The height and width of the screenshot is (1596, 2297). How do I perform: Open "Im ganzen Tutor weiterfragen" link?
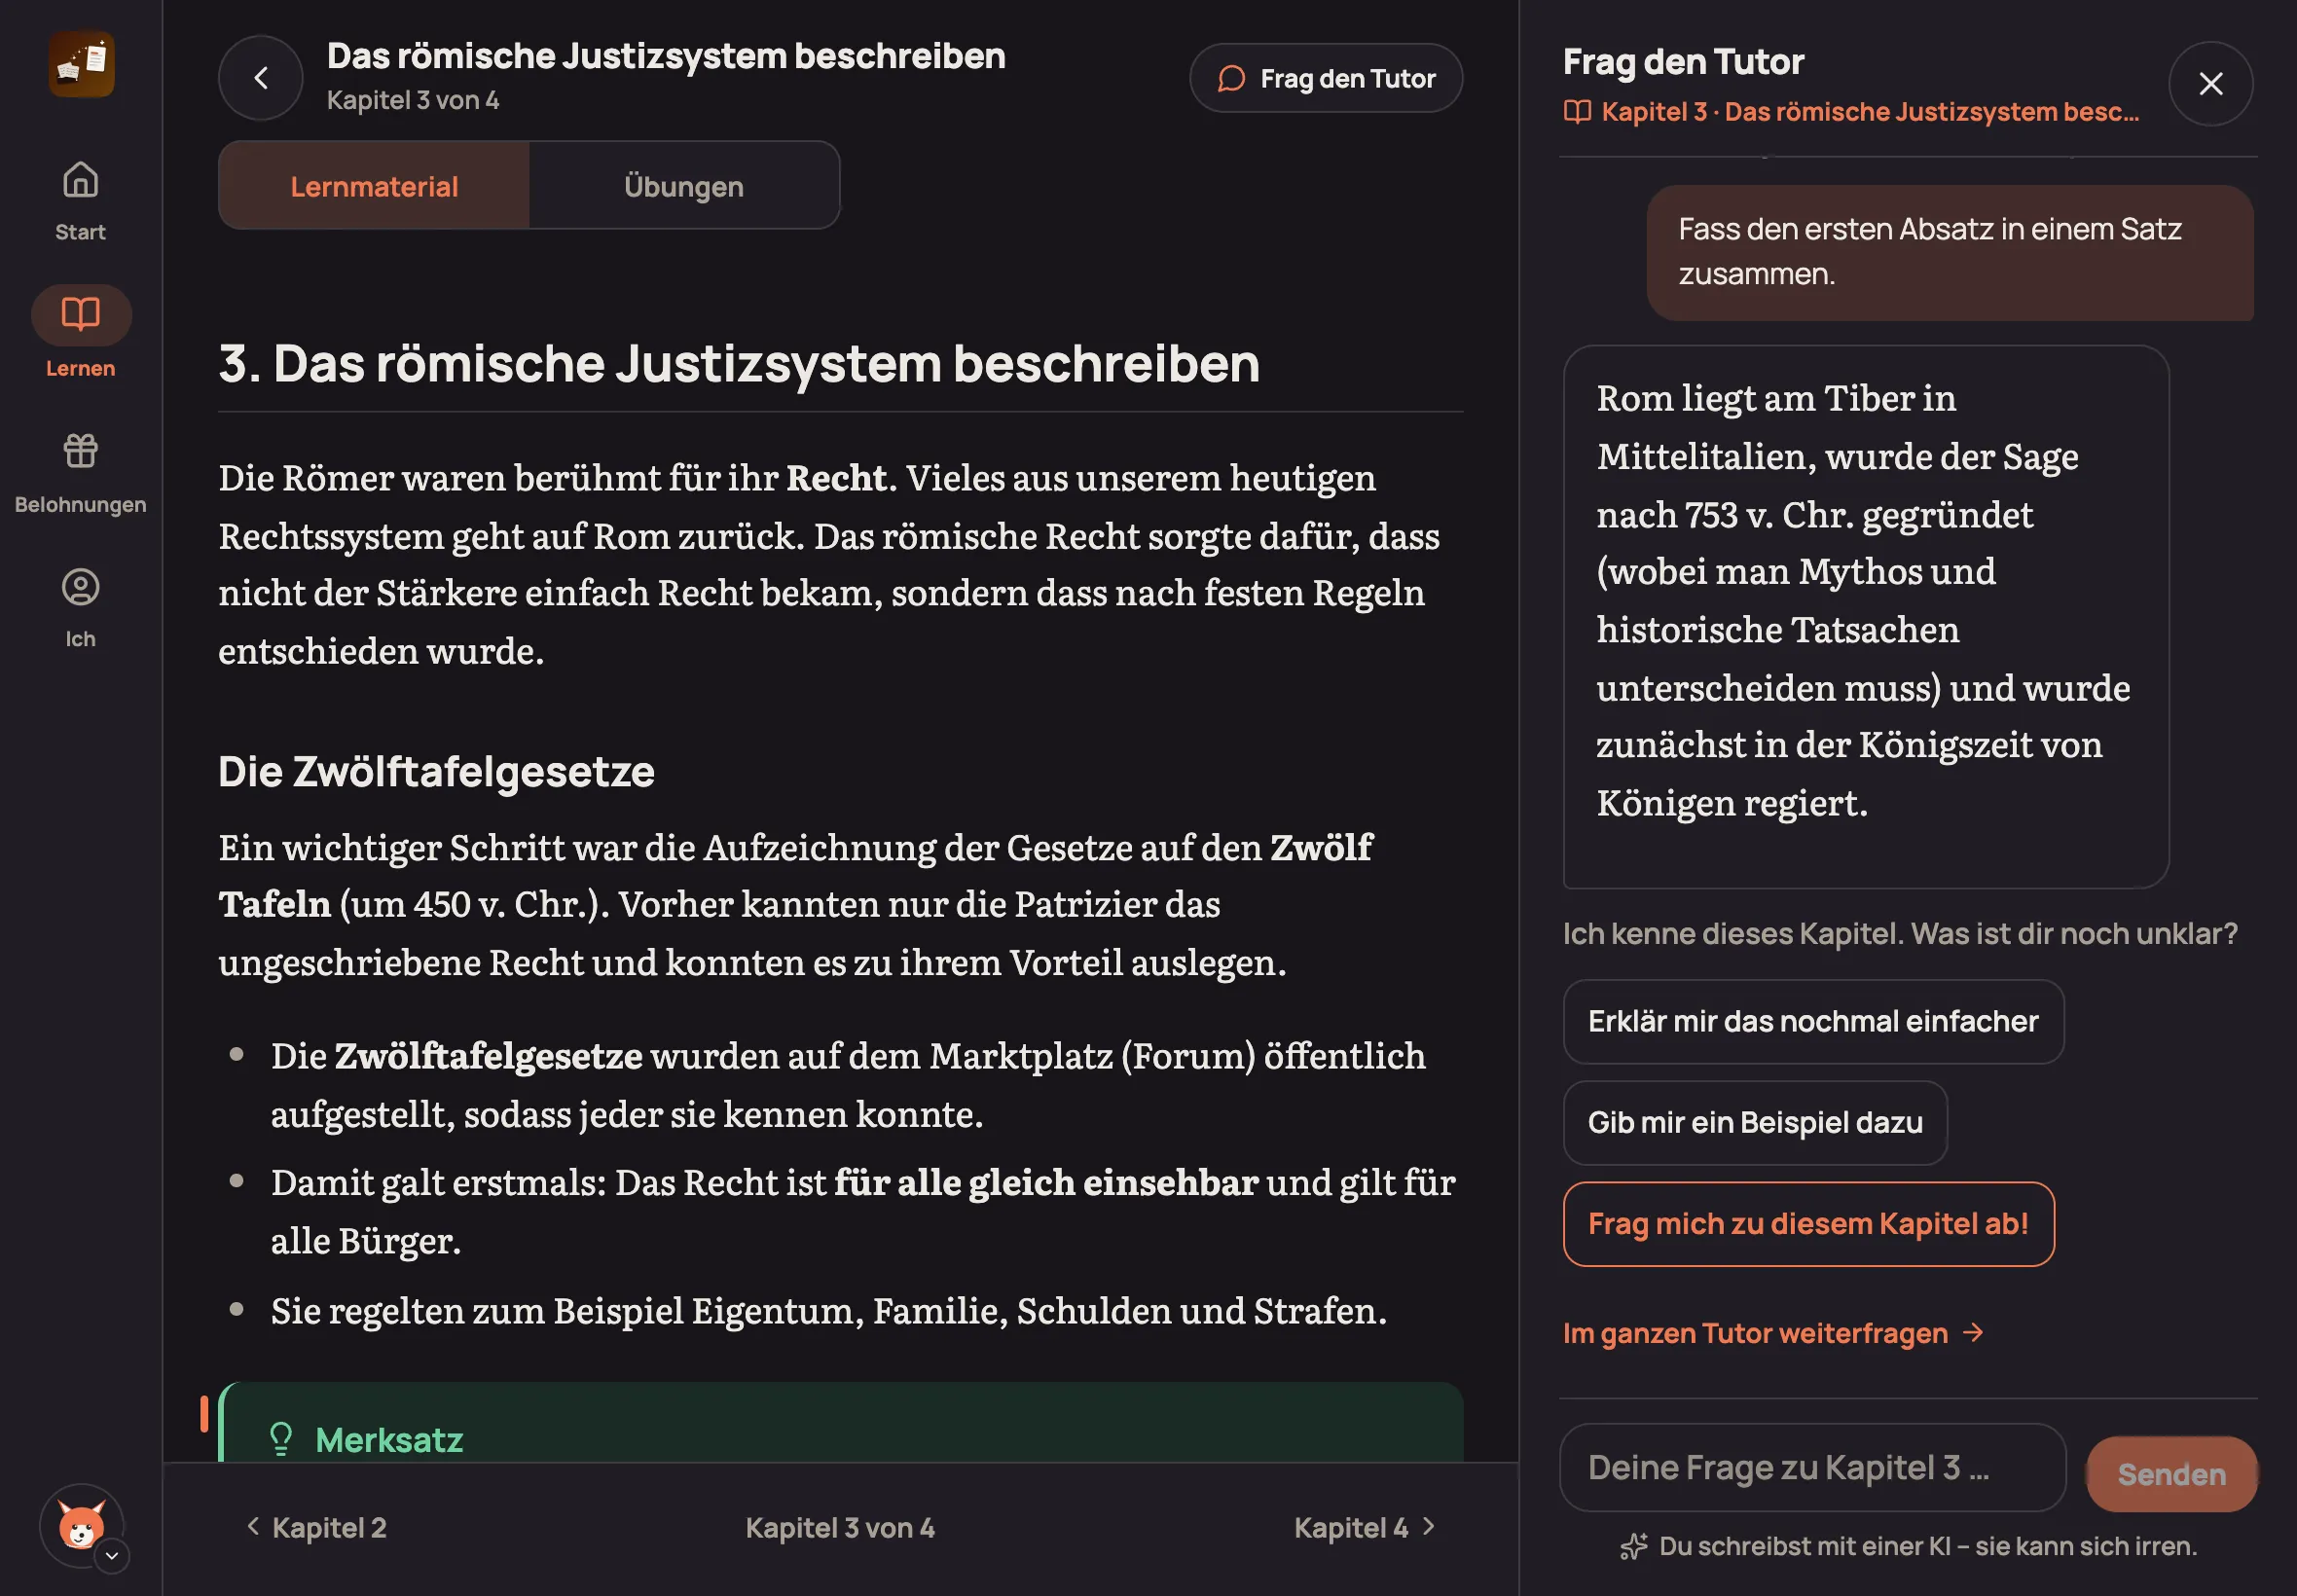(x=1773, y=1333)
